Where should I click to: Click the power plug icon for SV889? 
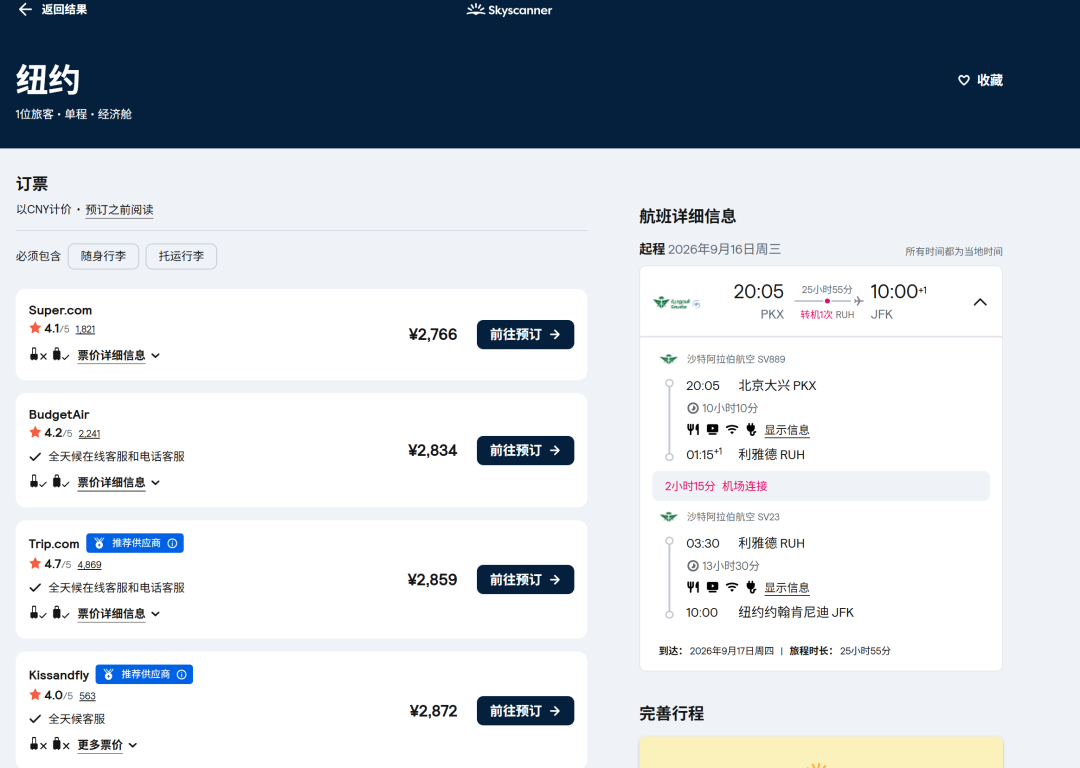pos(751,429)
